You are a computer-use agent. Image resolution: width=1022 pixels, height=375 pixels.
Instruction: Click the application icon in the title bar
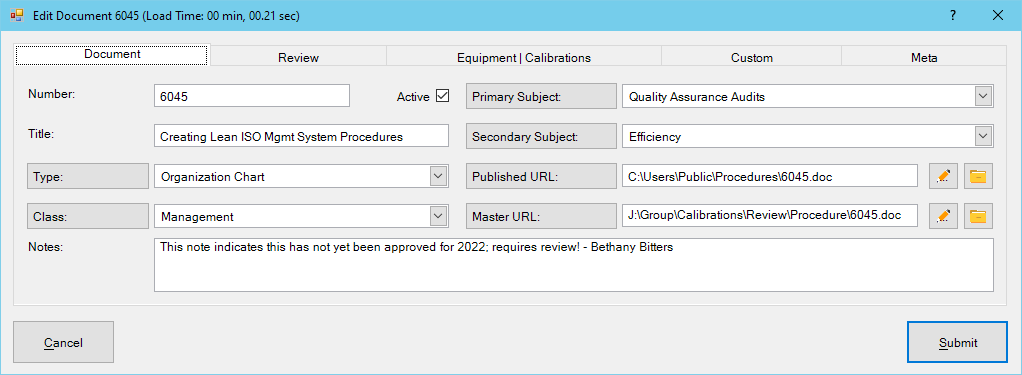[x=16, y=15]
